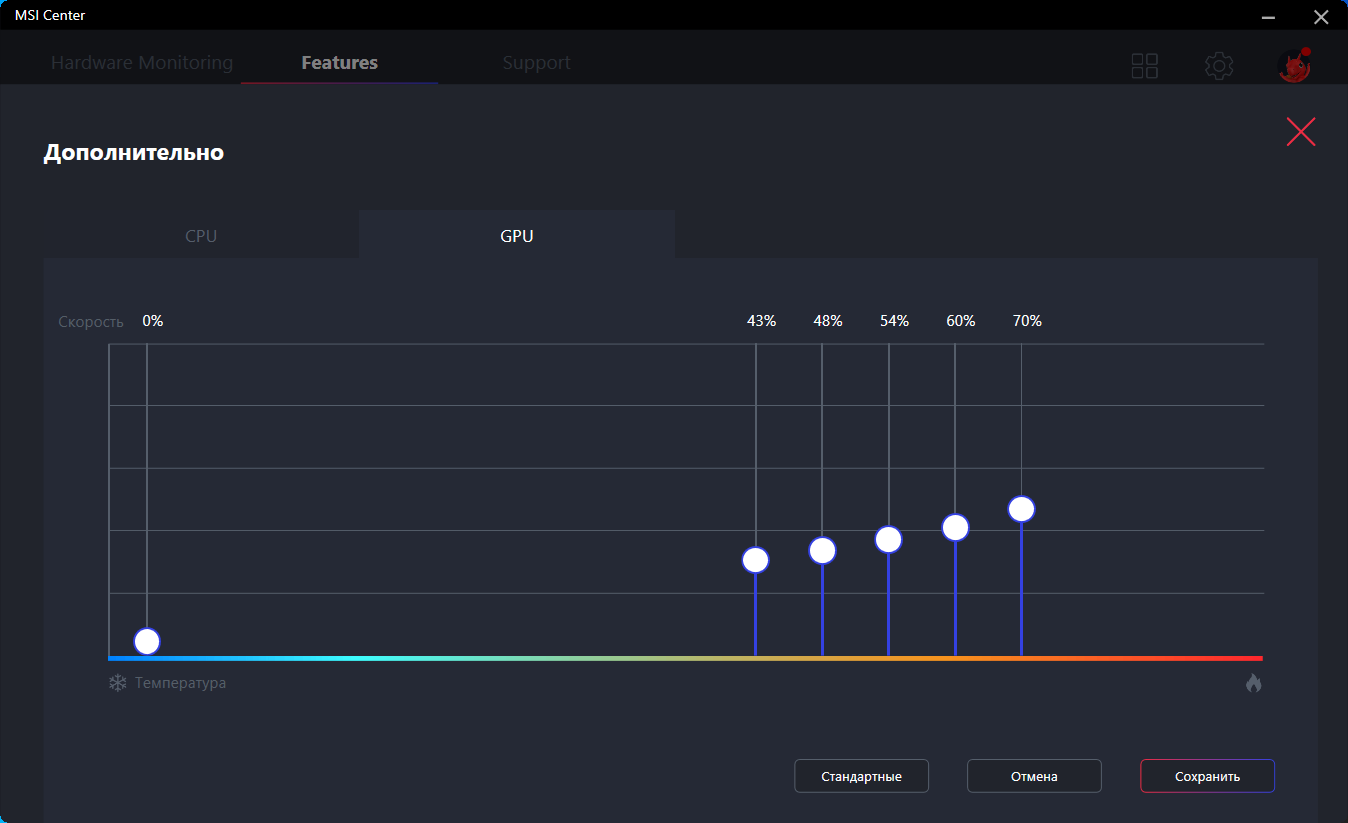The height and width of the screenshot is (823, 1348).
Task: Click the 0% speed label
Action: (x=153, y=321)
